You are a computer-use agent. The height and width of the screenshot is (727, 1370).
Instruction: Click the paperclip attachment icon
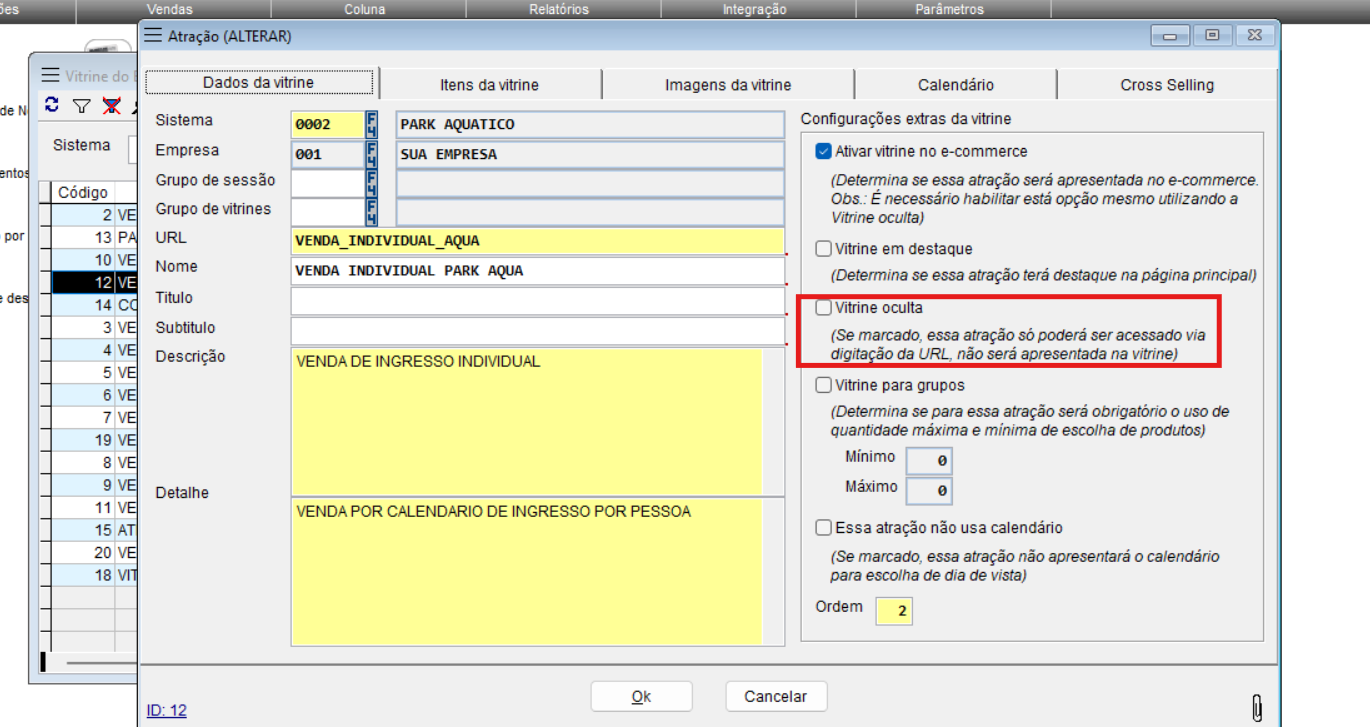pyautogui.click(x=1257, y=707)
